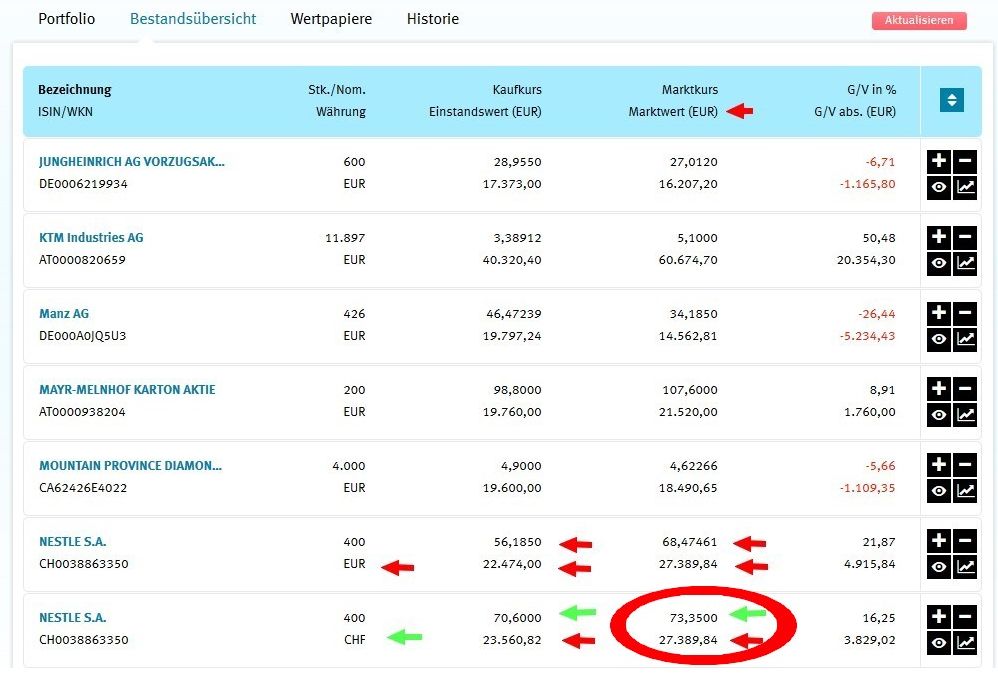Open the KTM Industries AG link
This screenshot has height=676, width=998.
[x=91, y=237]
